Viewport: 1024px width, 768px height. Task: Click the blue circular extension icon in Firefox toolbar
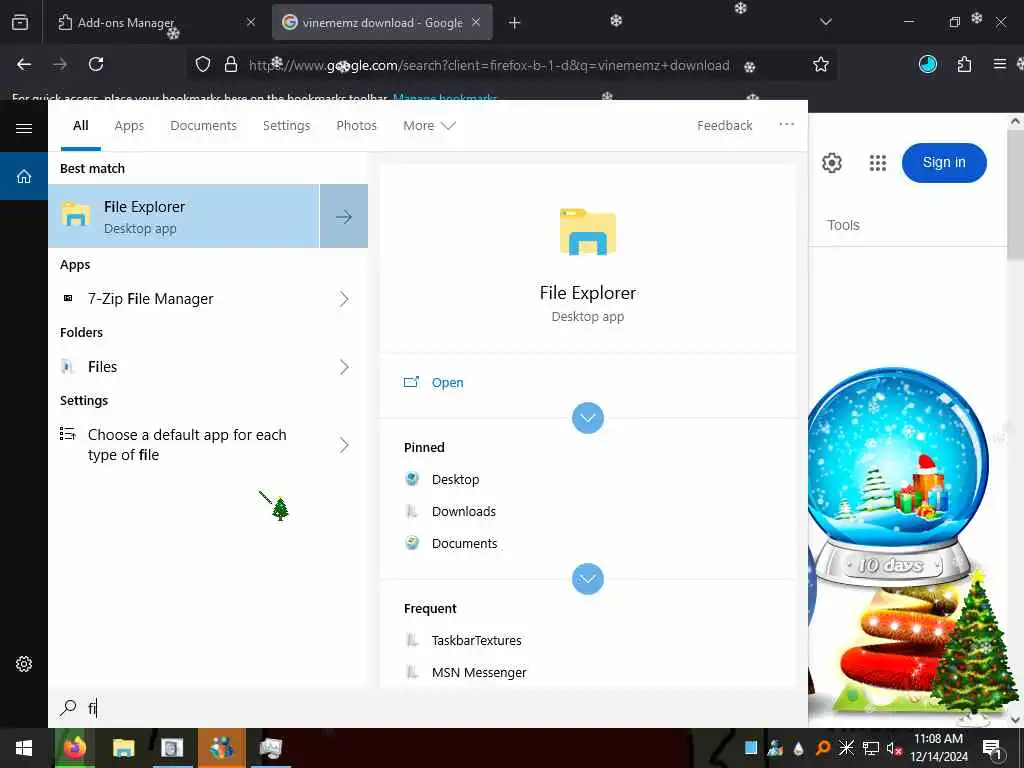(928, 64)
